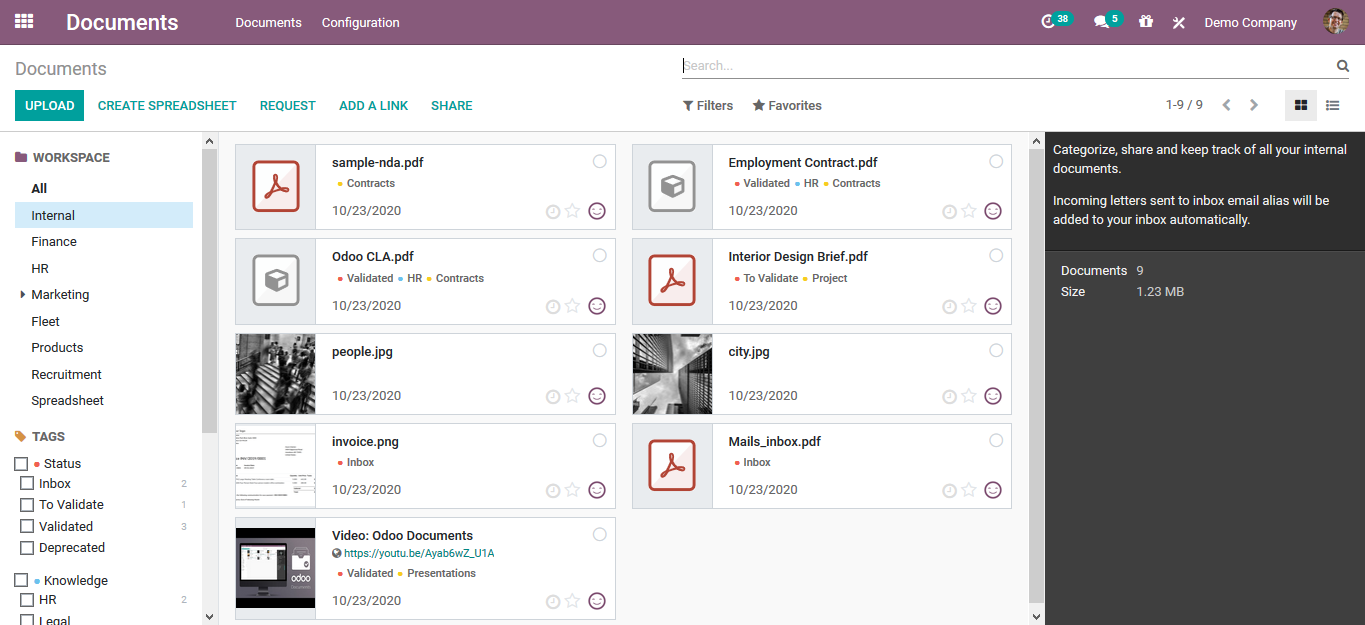Screen dimensions: 1365x625
Task: Click the Share button
Action: (452, 105)
